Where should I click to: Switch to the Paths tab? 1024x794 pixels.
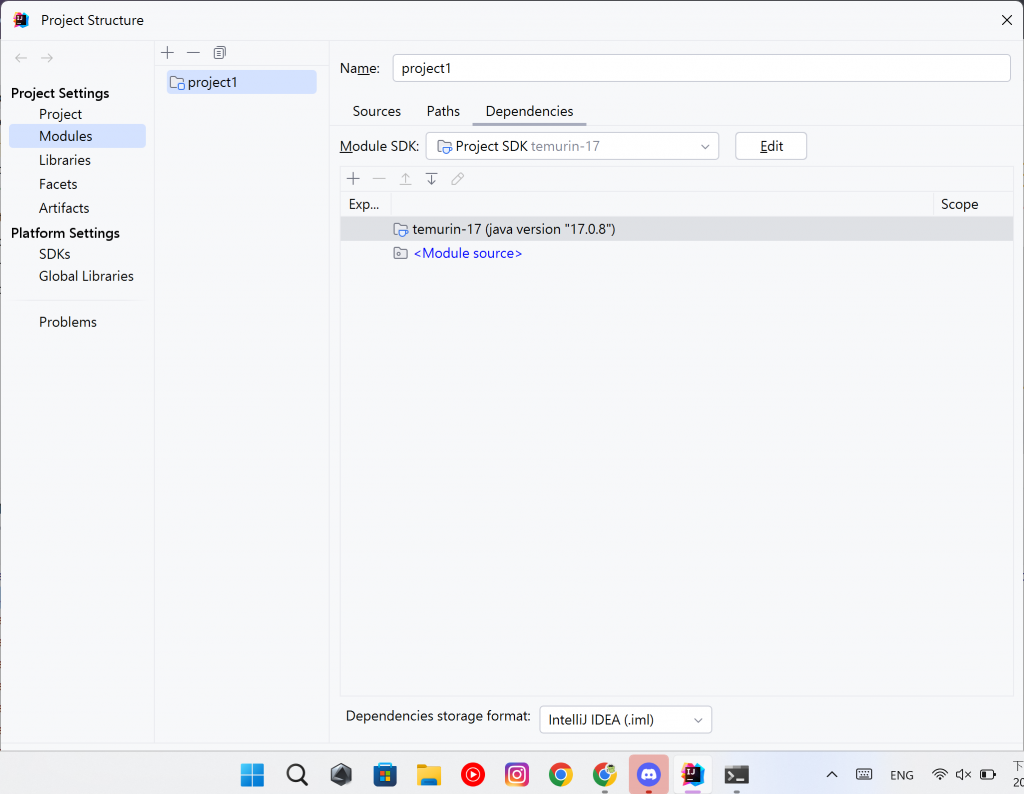coord(443,112)
